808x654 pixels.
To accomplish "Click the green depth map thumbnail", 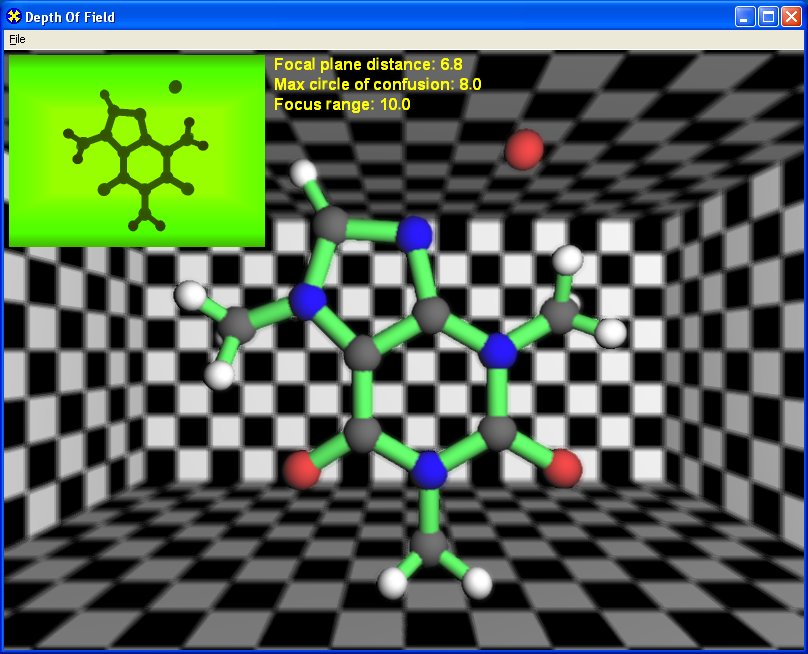I will [137, 151].
